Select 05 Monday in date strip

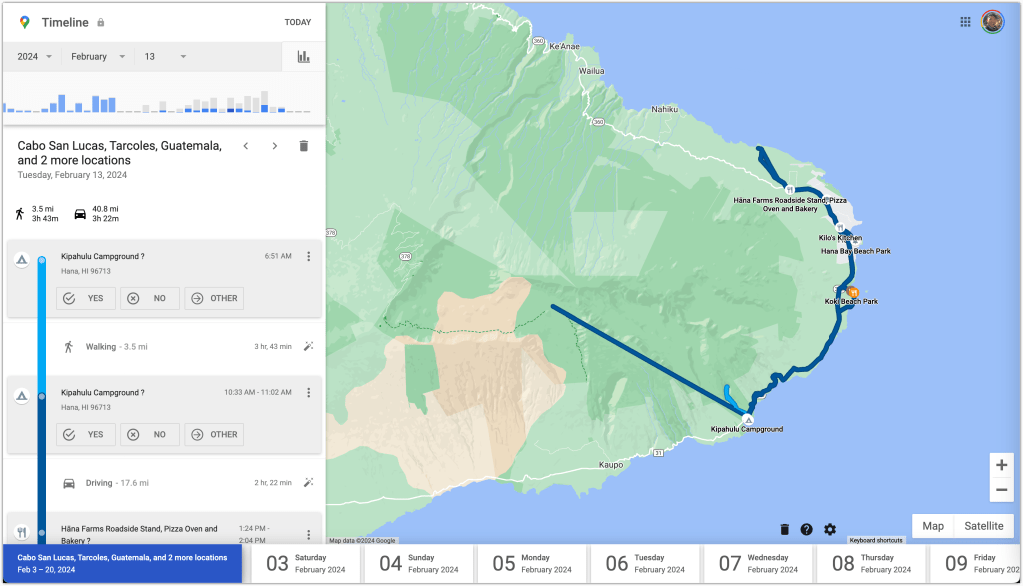click(x=532, y=564)
